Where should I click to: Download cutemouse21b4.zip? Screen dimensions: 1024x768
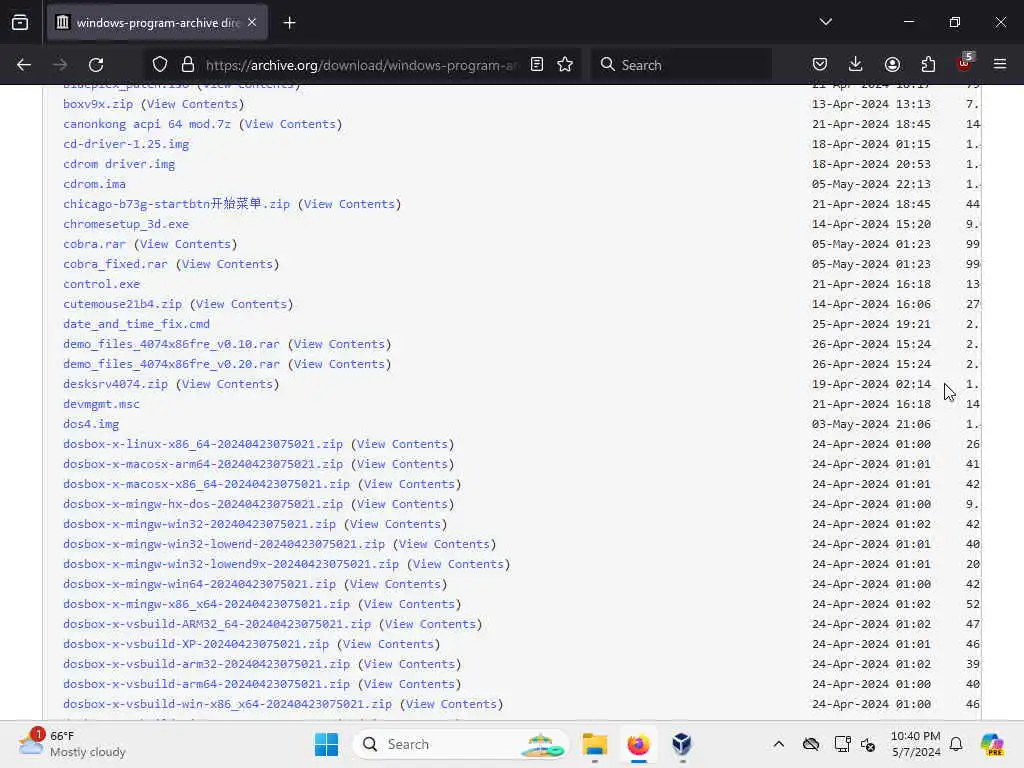click(x=123, y=304)
